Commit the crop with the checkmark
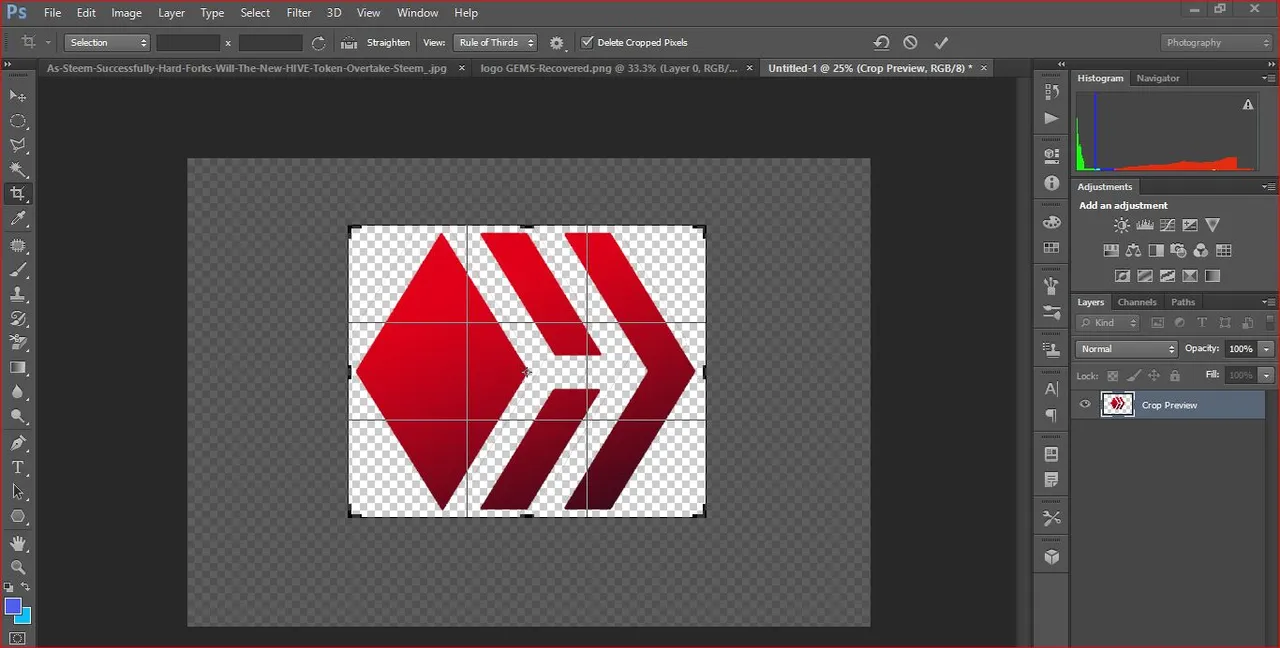Screen dimensions: 1280x648 941,43
